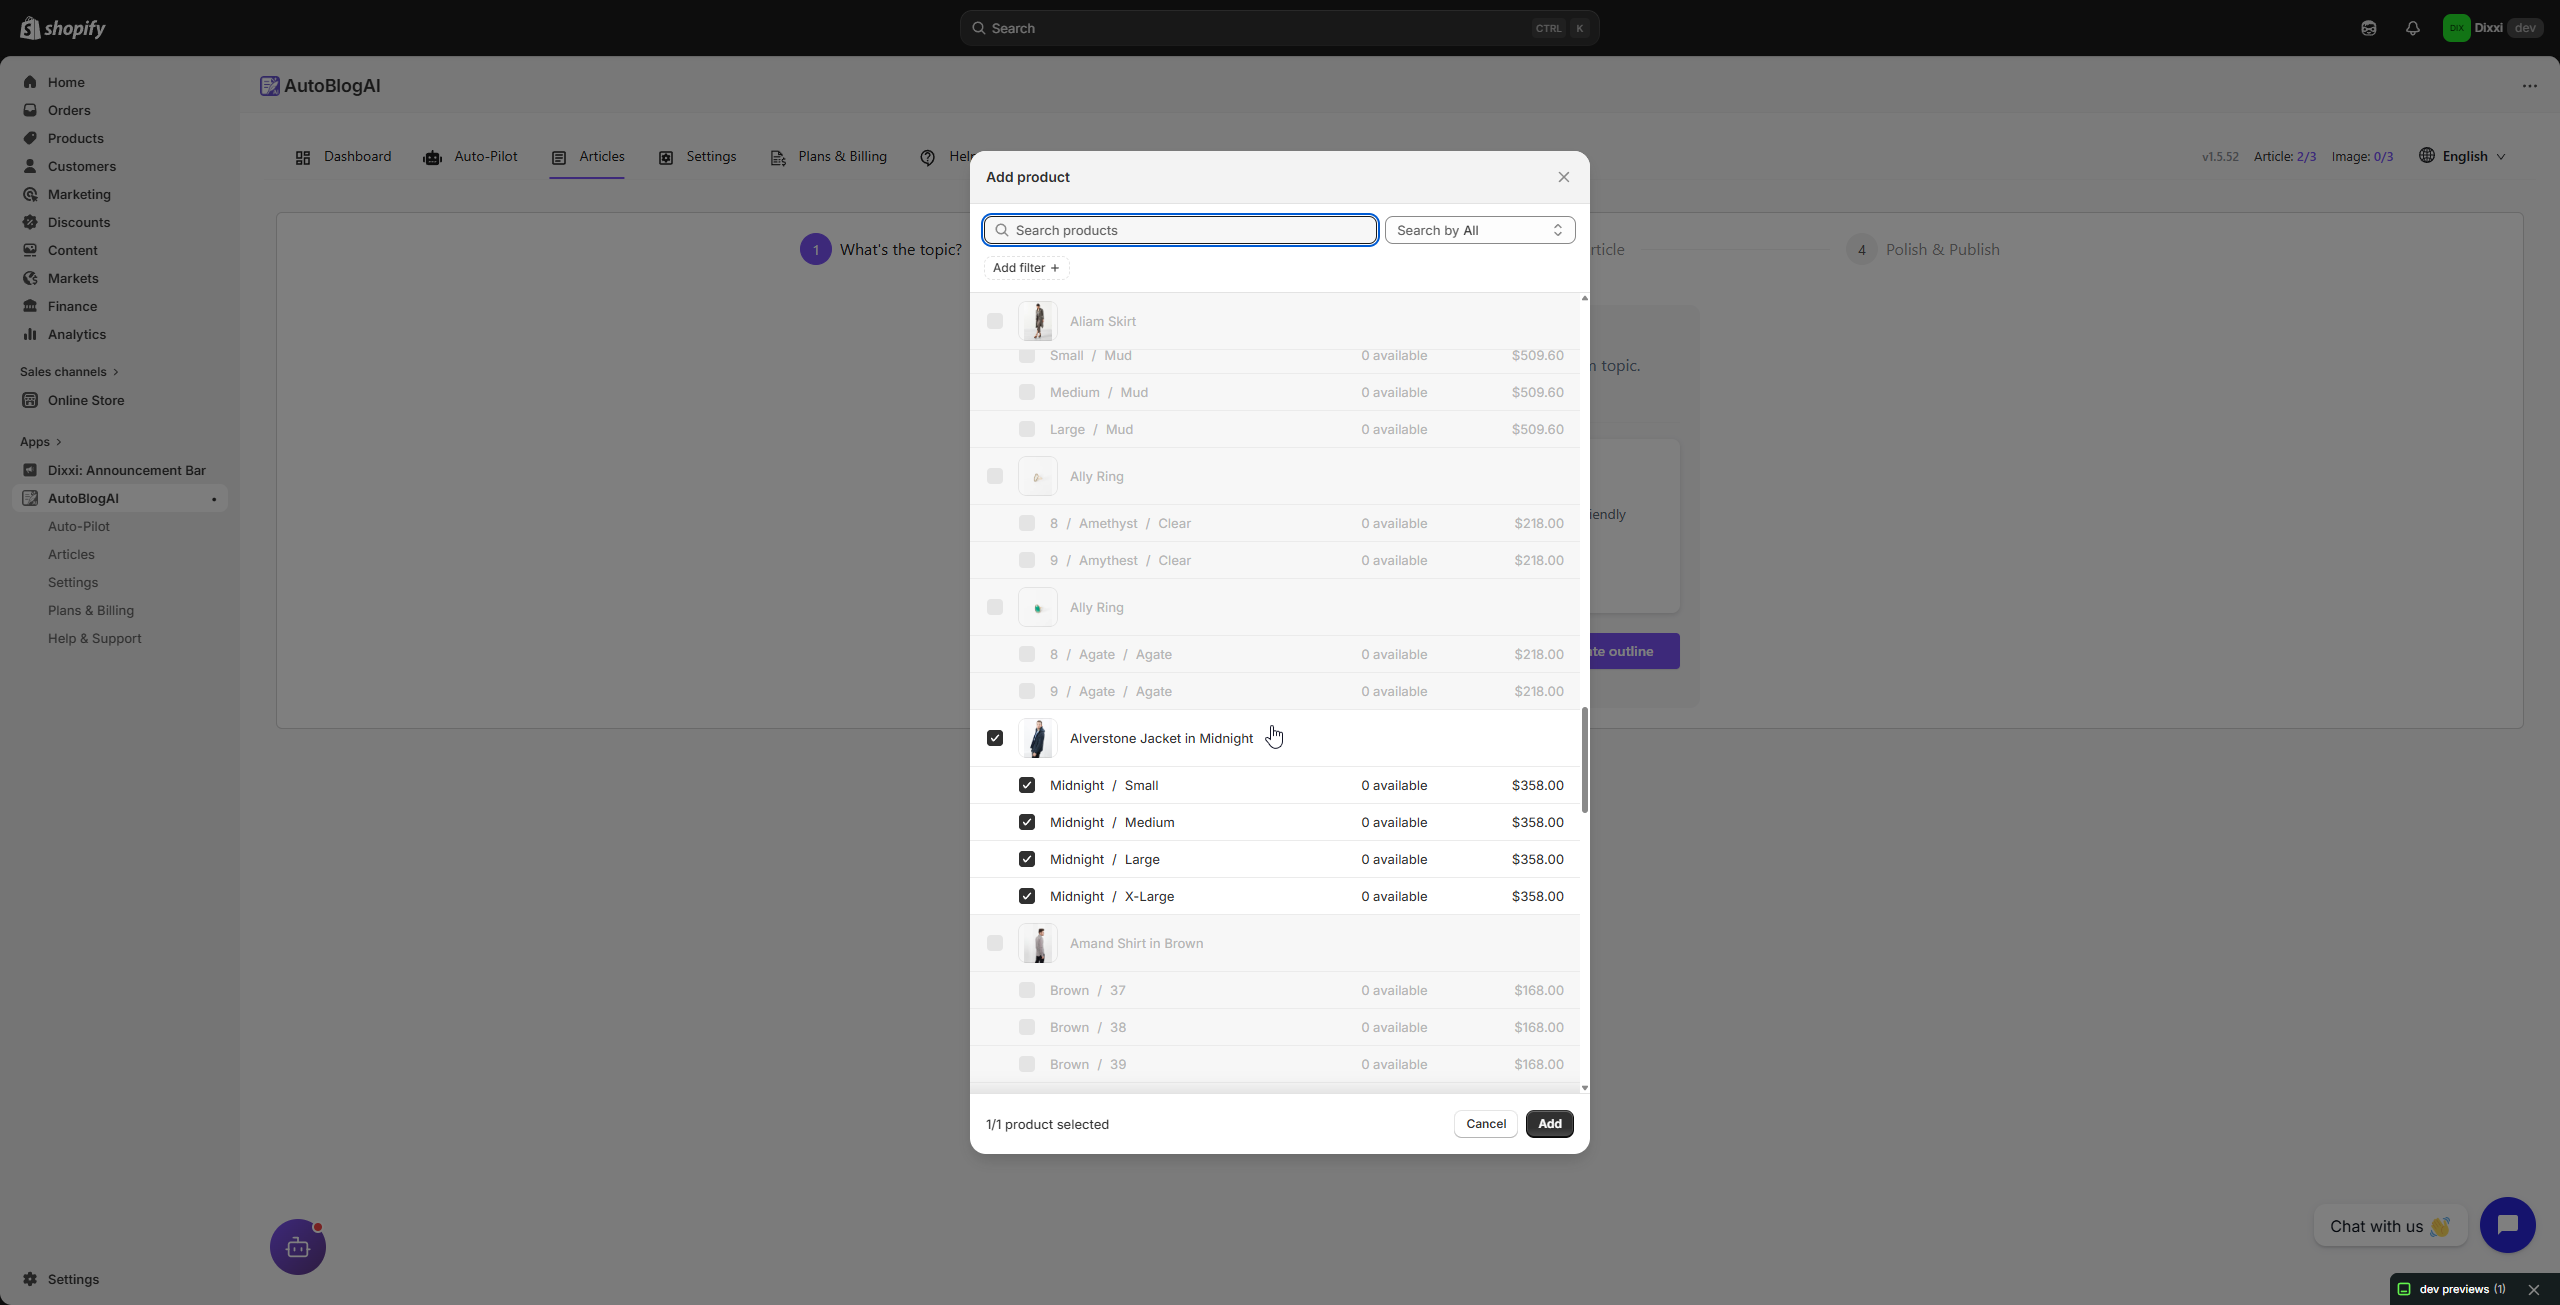The width and height of the screenshot is (2560, 1305).
Task: Click the Markets globe icon
Action: point(30,278)
